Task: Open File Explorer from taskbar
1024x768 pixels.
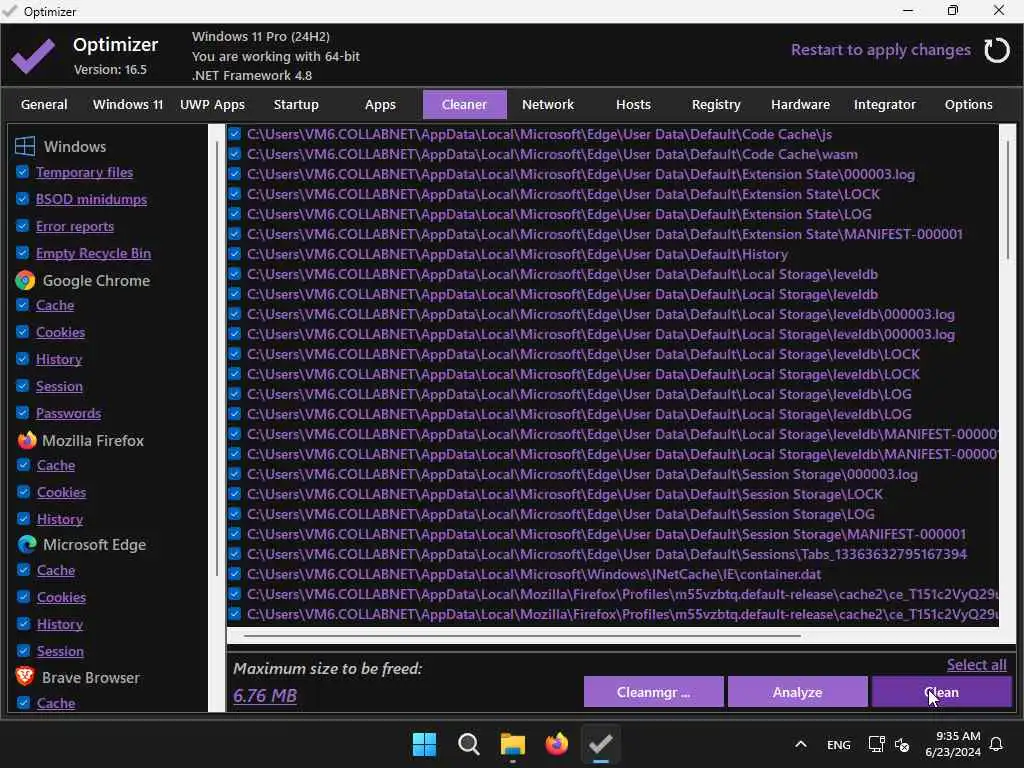Action: [513, 744]
